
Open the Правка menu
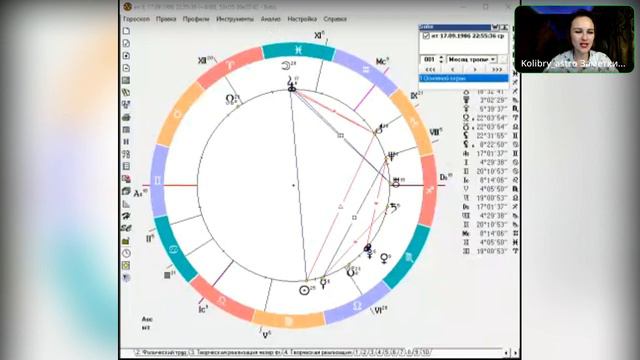[x=166, y=19]
